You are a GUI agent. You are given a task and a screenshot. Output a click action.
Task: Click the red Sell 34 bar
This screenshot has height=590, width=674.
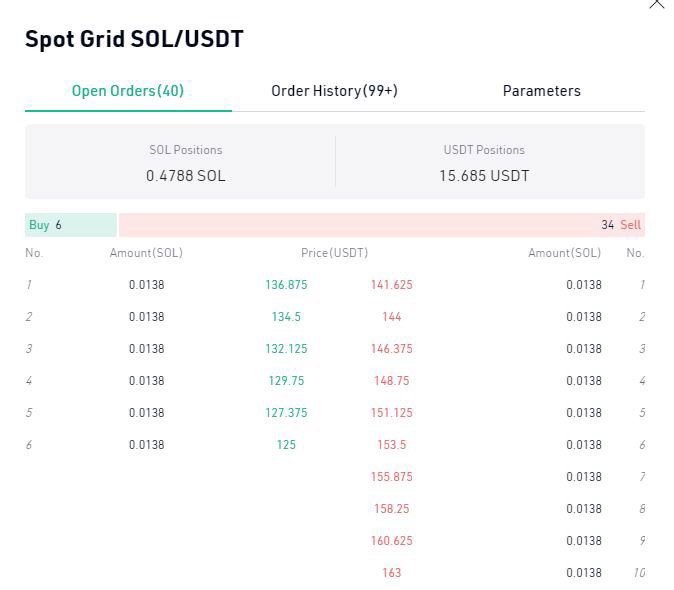[x=382, y=225]
